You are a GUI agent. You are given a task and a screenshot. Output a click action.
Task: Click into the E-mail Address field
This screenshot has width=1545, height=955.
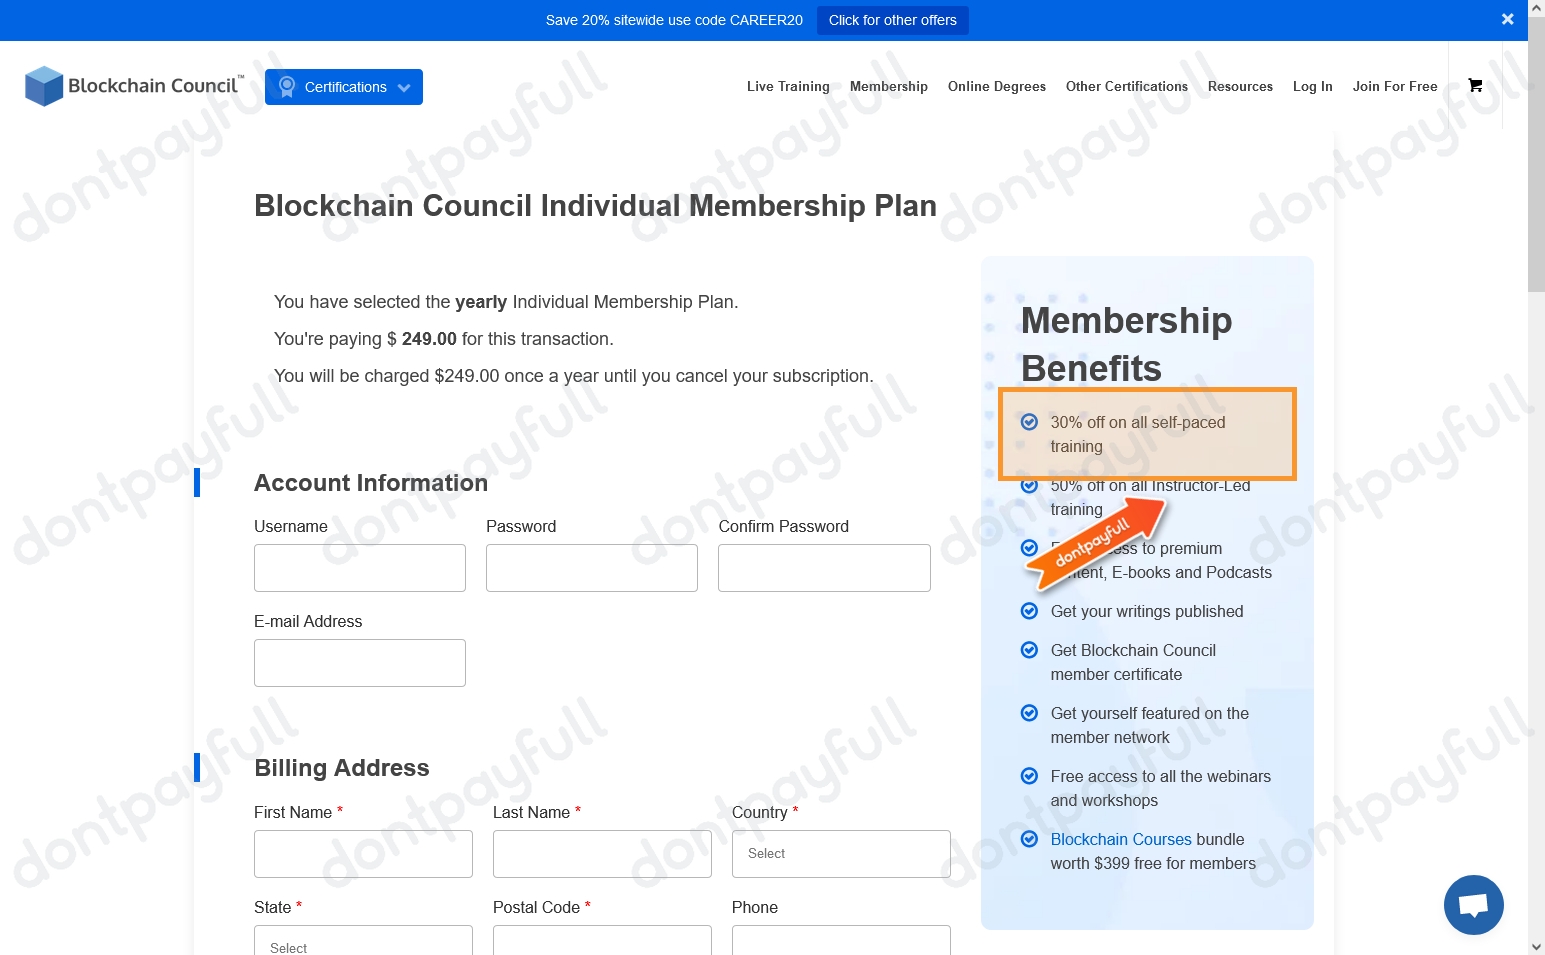click(x=360, y=663)
